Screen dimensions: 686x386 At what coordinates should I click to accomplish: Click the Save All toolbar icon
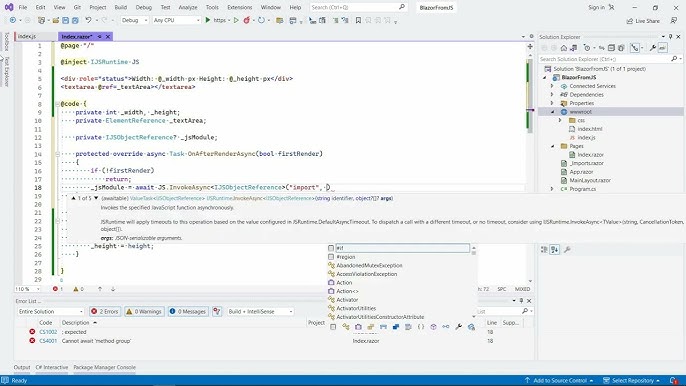(75, 20)
